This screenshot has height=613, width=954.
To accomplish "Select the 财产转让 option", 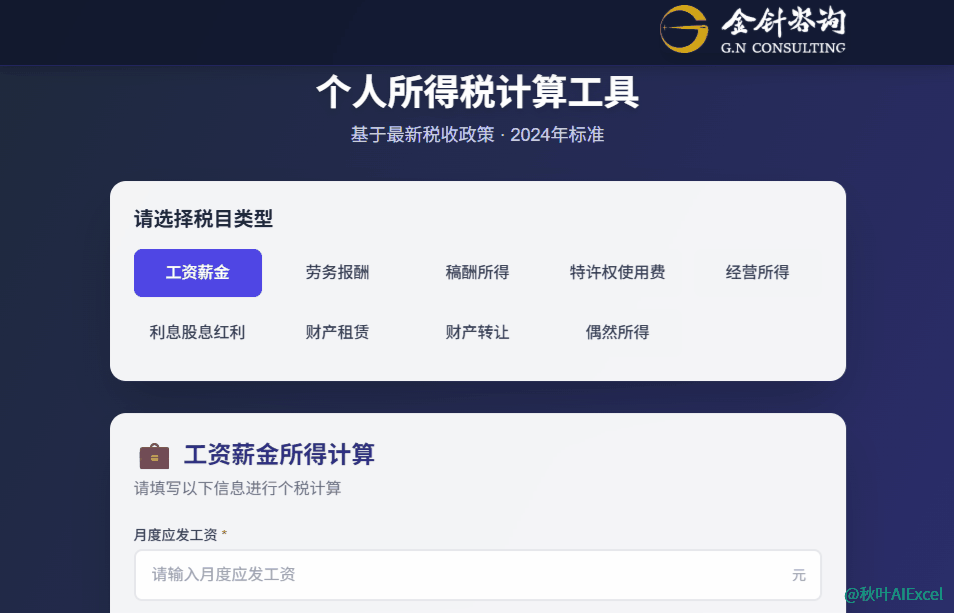I will tap(478, 332).
